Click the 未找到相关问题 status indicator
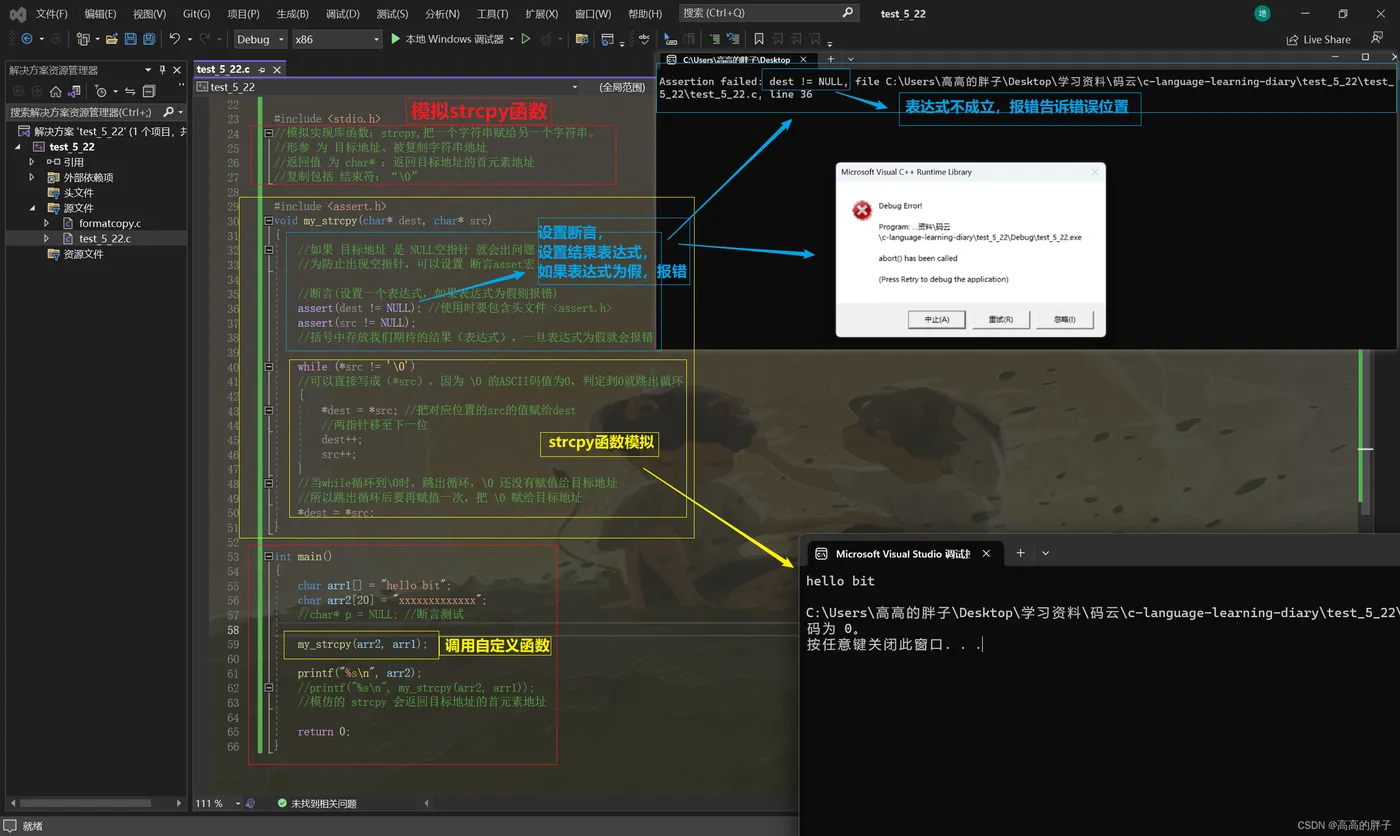 317,803
